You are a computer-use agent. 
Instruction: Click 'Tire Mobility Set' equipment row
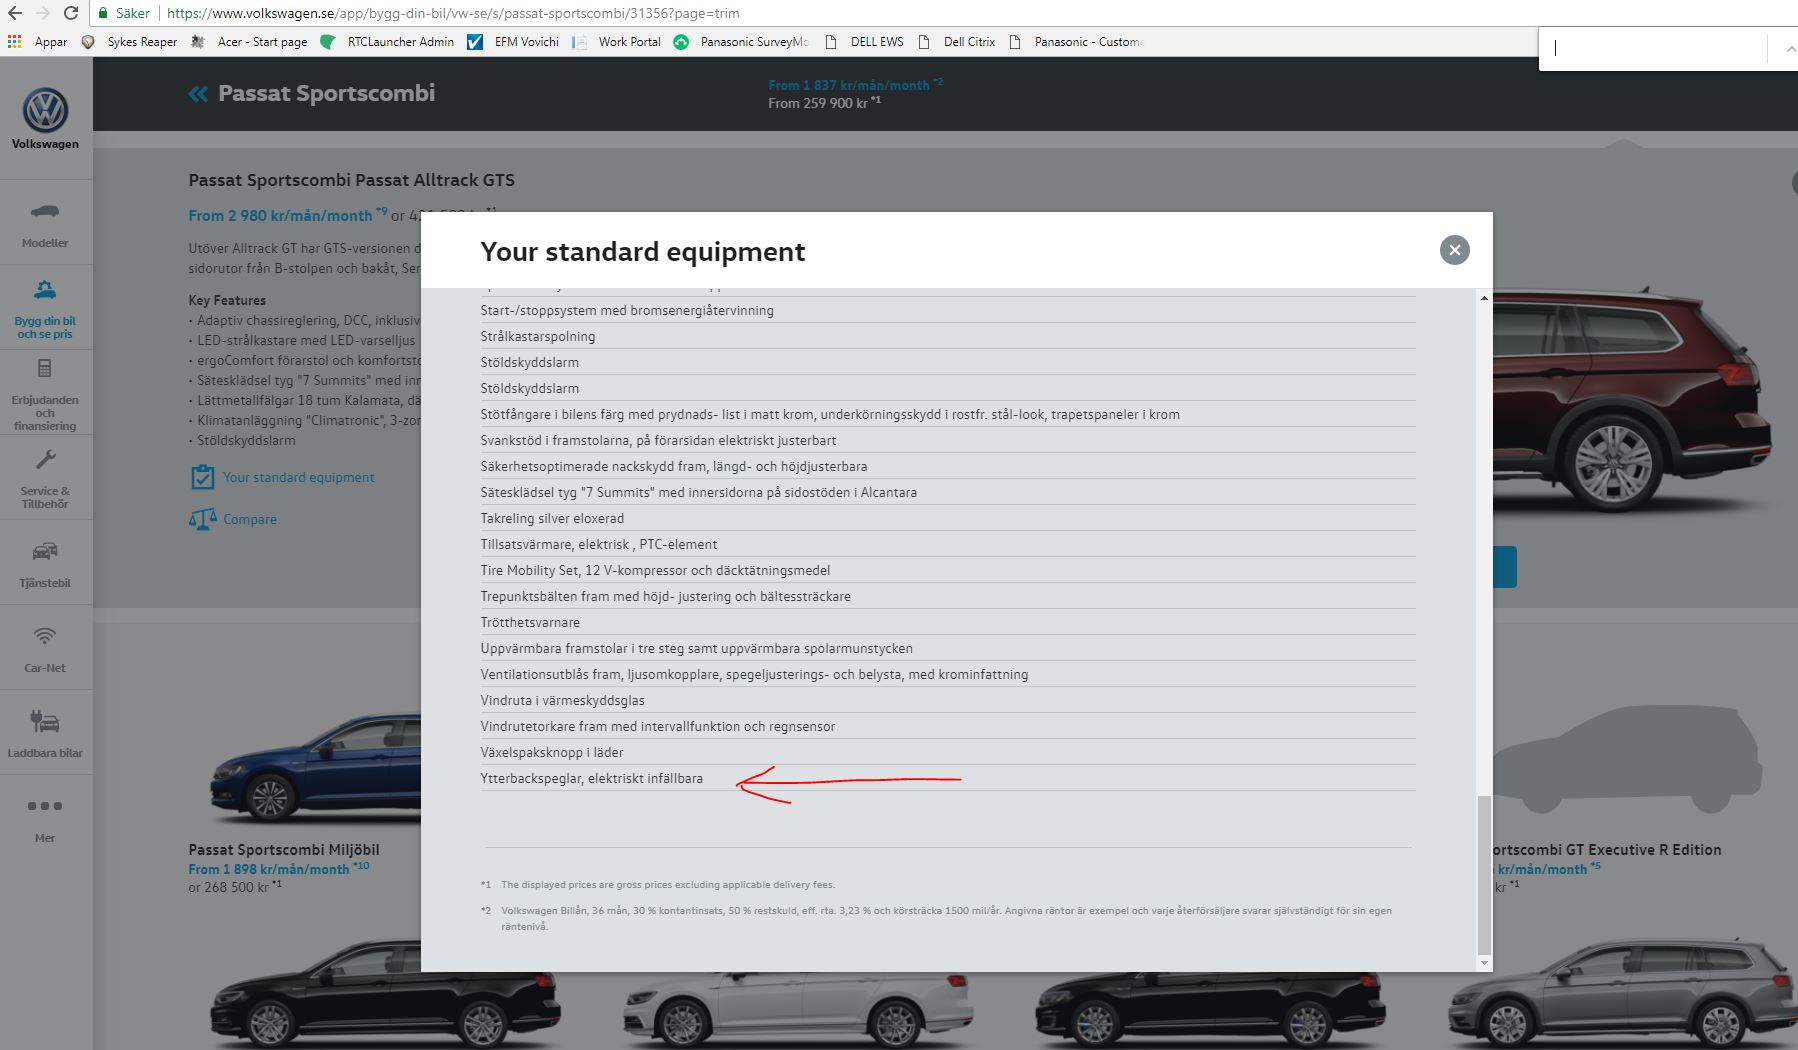pyautogui.click(x=947, y=570)
